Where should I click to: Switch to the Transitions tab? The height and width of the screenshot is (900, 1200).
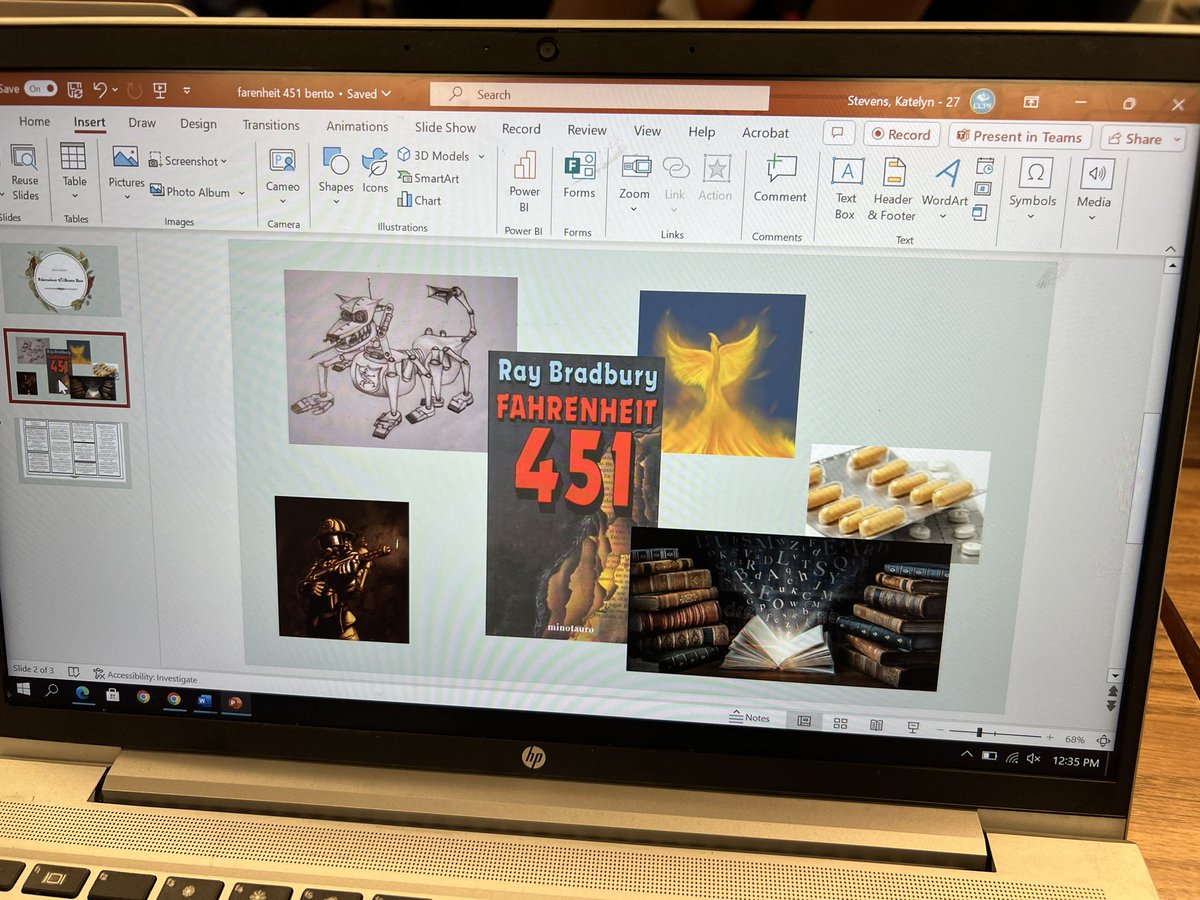(x=271, y=125)
